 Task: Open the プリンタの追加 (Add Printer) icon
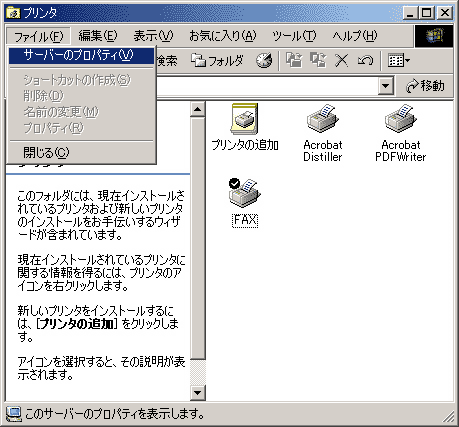tap(245, 127)
